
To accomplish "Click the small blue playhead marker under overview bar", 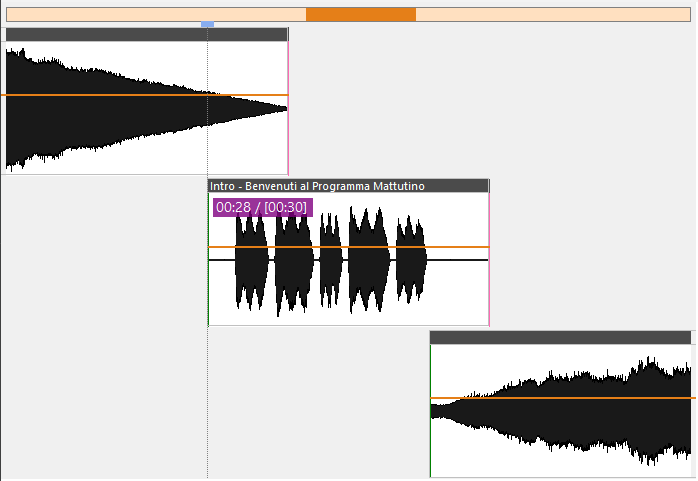I will (207, 24).
